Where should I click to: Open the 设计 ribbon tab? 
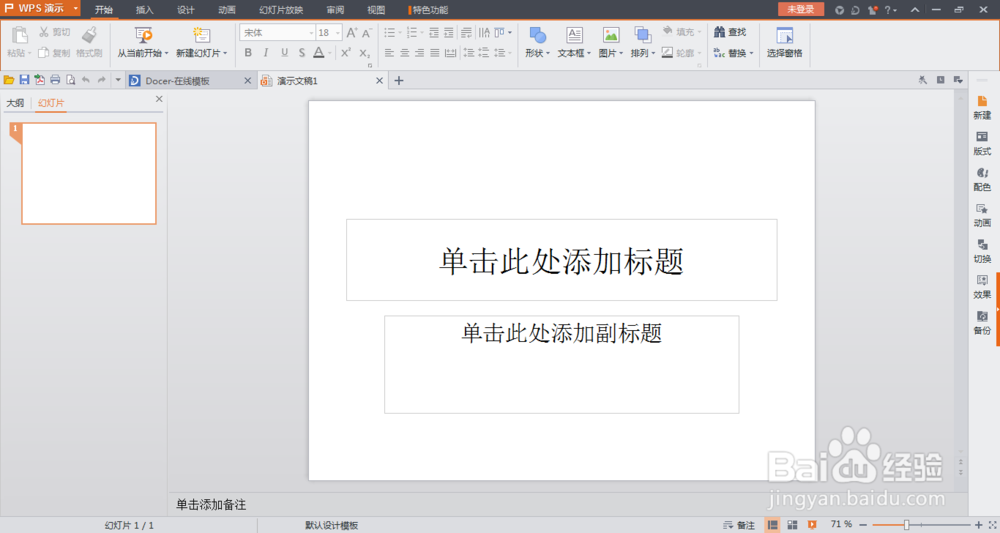(x=186, y=10)
